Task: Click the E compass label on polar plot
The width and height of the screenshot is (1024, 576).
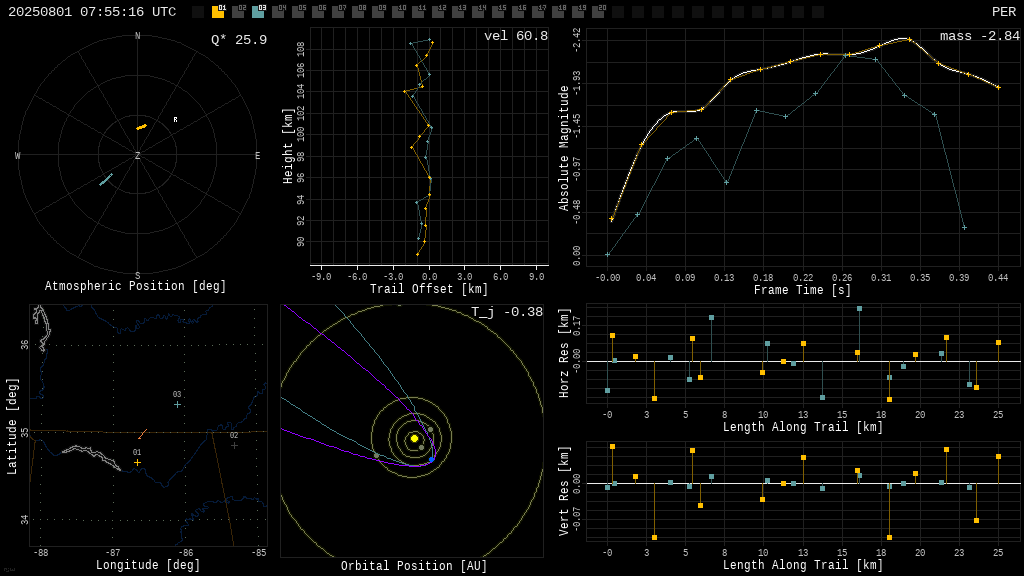Action: (257, 155)
